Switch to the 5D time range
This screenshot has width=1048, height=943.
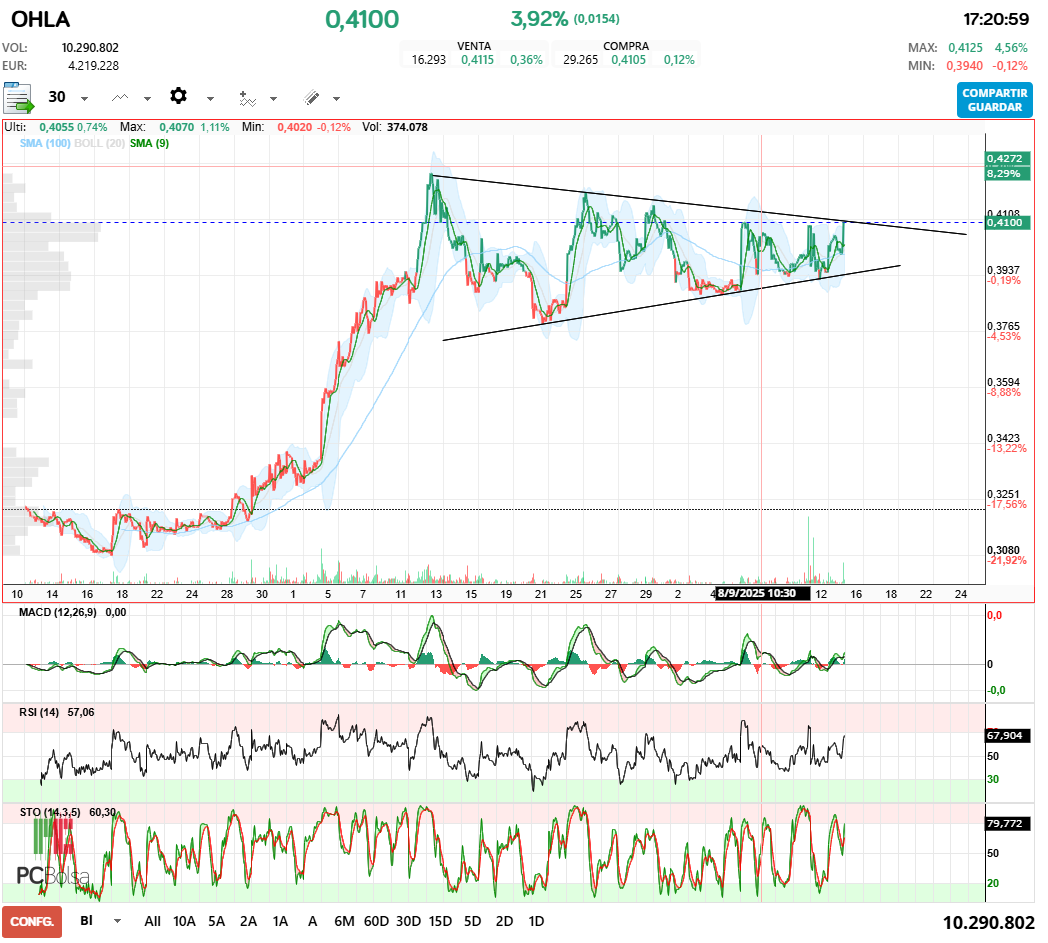473,921
